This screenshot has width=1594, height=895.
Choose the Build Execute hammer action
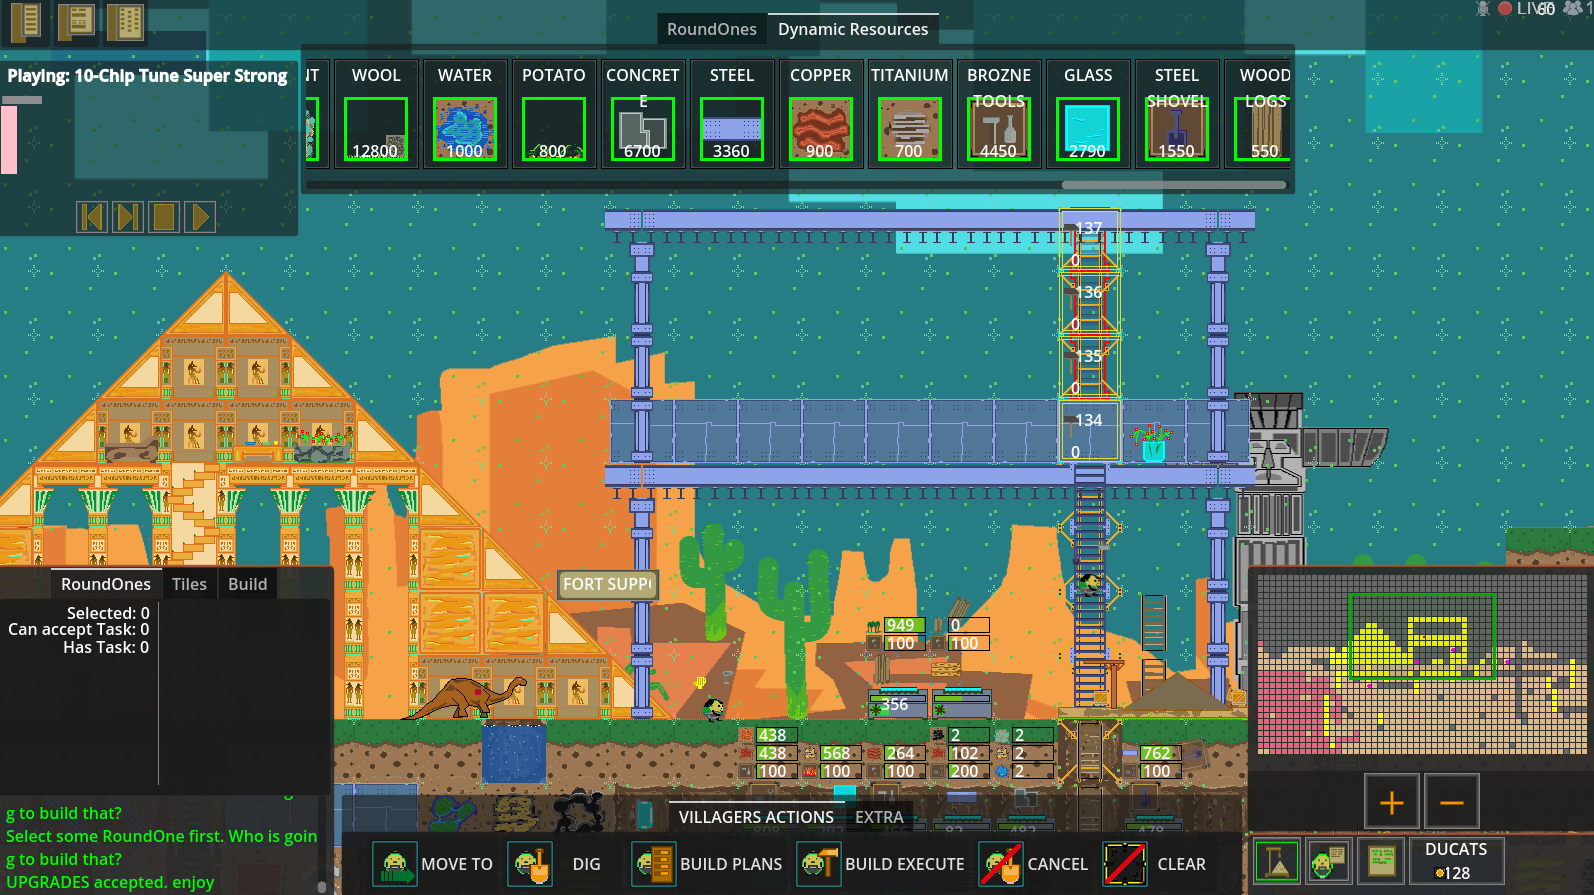tap(819, 864)
